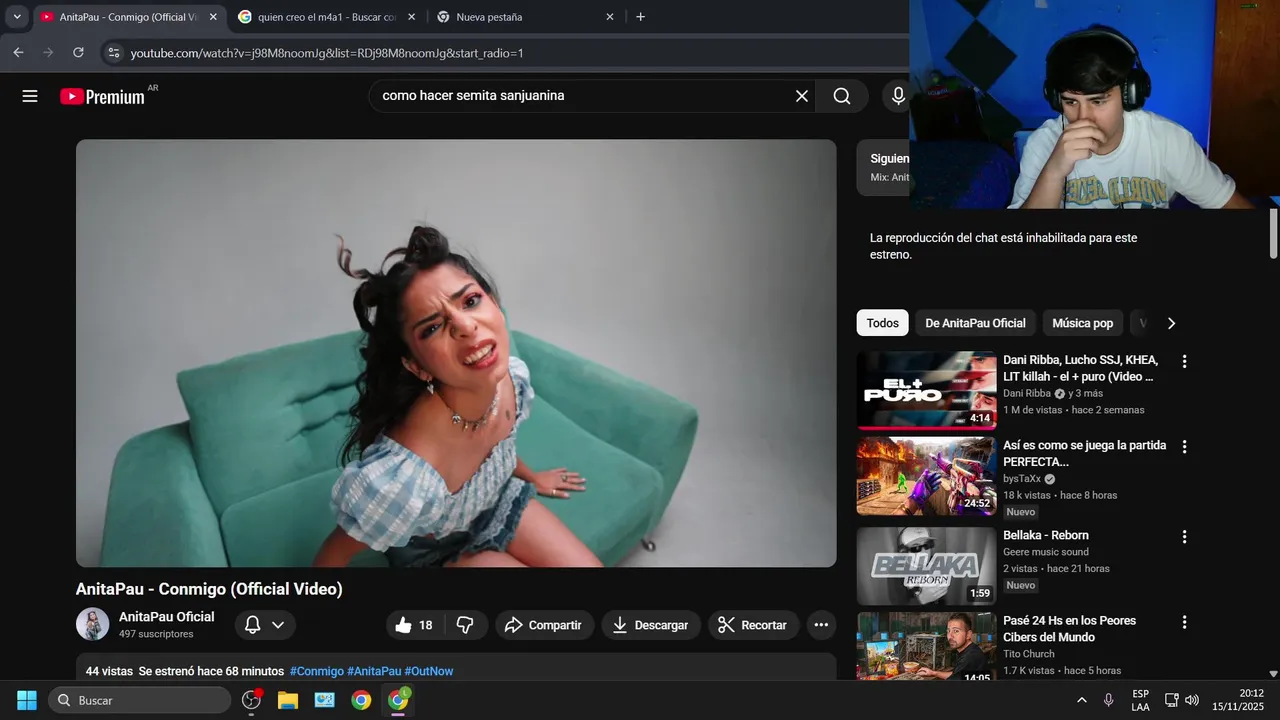The image size is (1280, 720).
Task: Select Música pop filter chip
Action: coord(1082,323)
